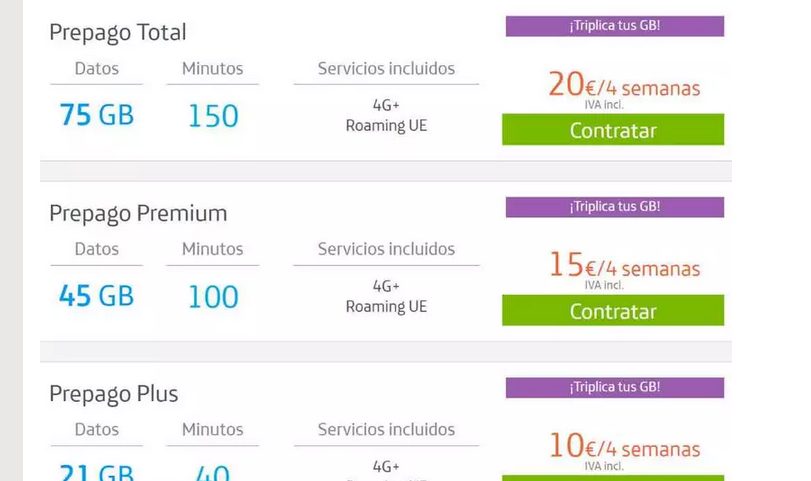Open the Prepago Premium plan heading
Image resolution: width=811 pixels, height=481 pixels.
138,213
